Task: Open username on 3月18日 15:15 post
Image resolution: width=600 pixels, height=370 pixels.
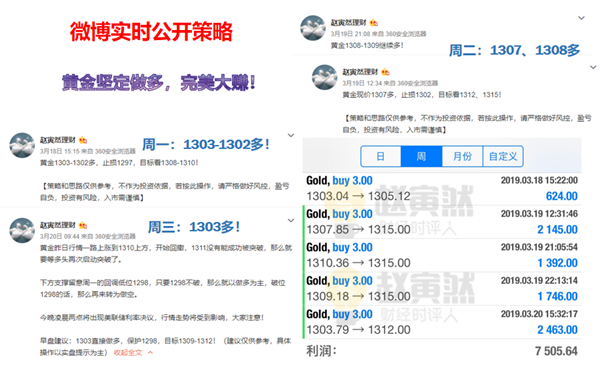Action: pyautogui.click(x=58, y=140)
